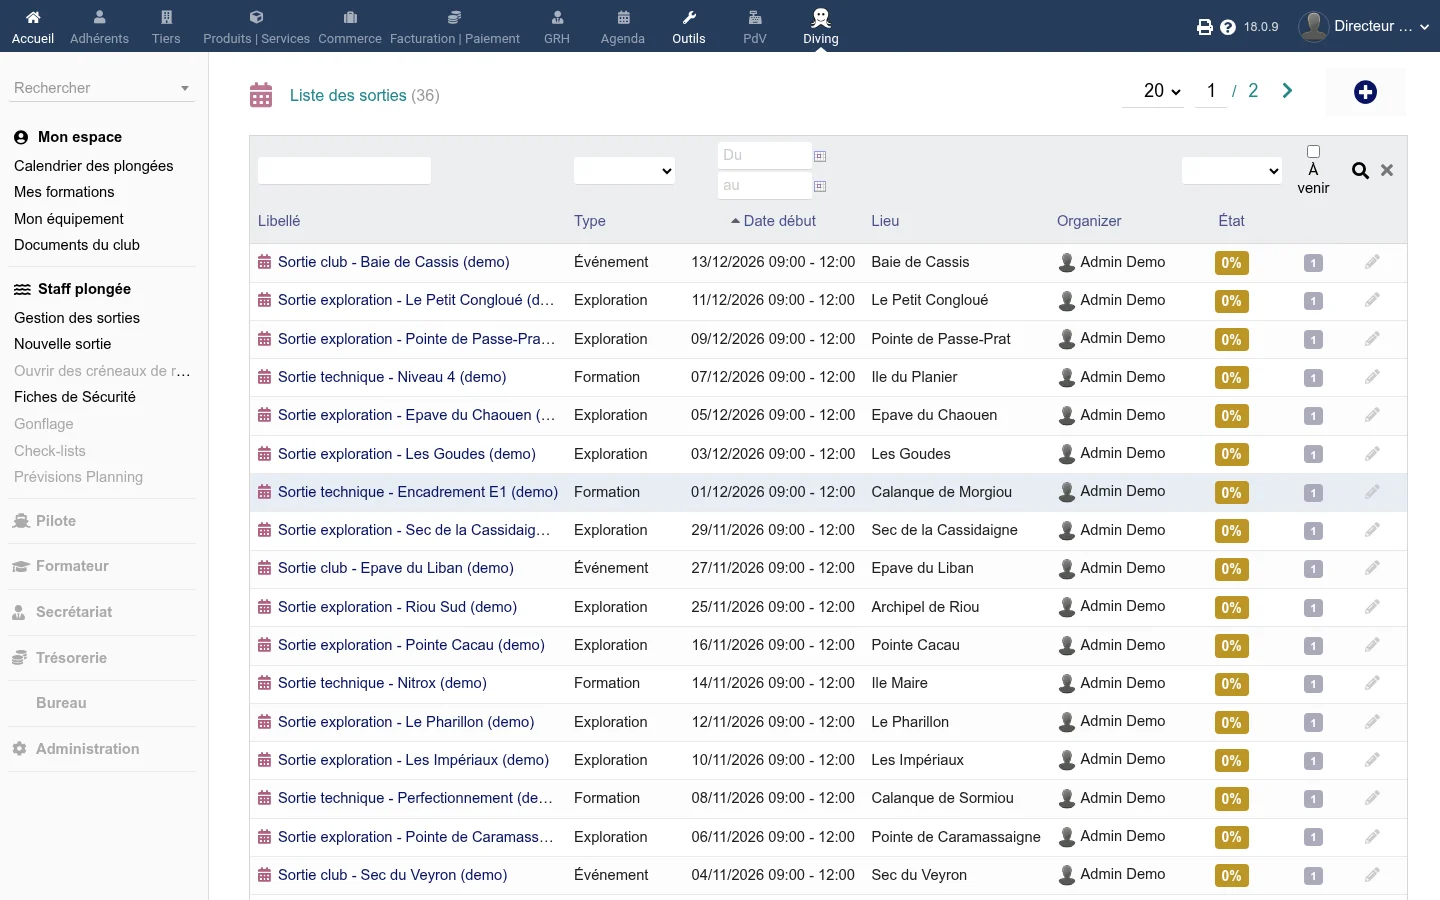Click the add new sortie plus icon

tap(1365, 92)
